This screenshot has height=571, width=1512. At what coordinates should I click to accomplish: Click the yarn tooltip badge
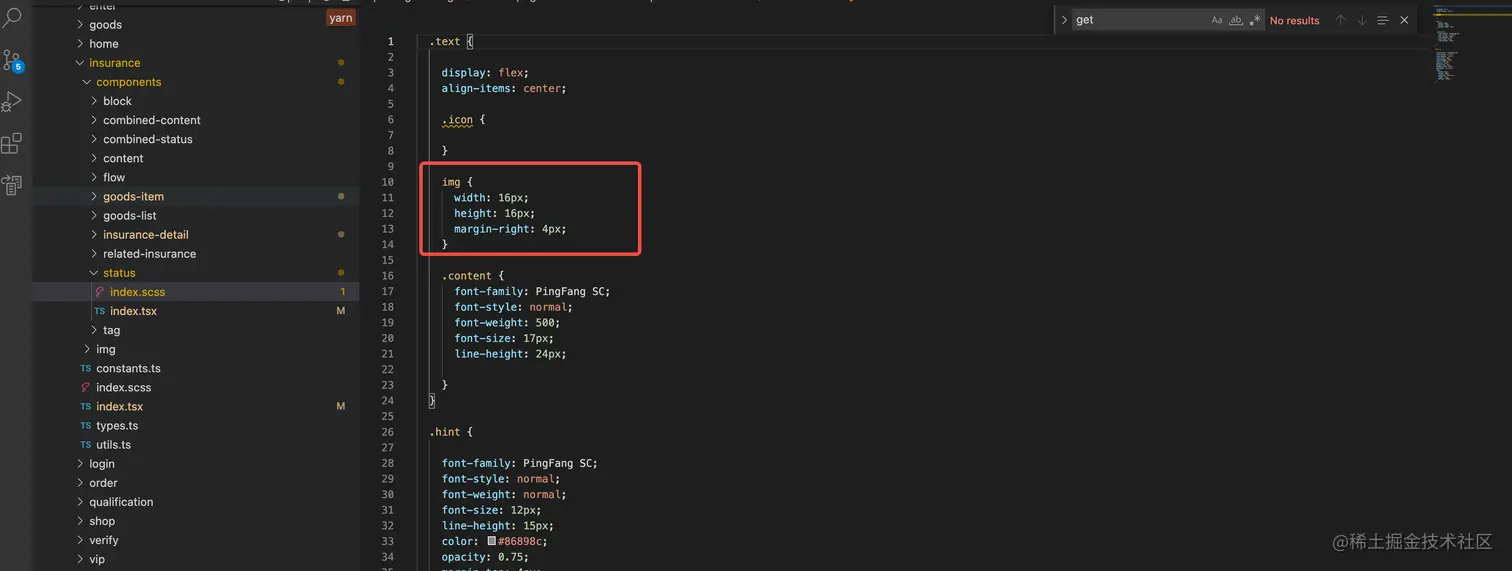click(x=341, y=18)
